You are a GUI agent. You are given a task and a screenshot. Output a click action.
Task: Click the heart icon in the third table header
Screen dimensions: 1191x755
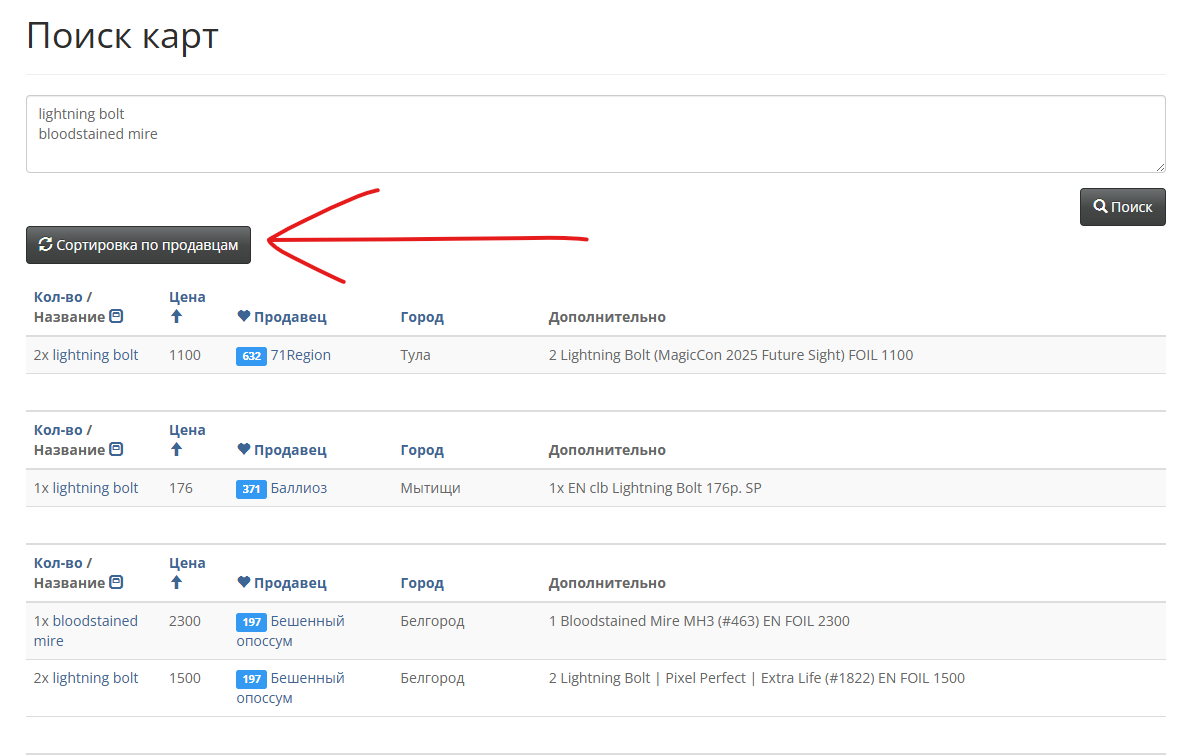coord(244,583)
